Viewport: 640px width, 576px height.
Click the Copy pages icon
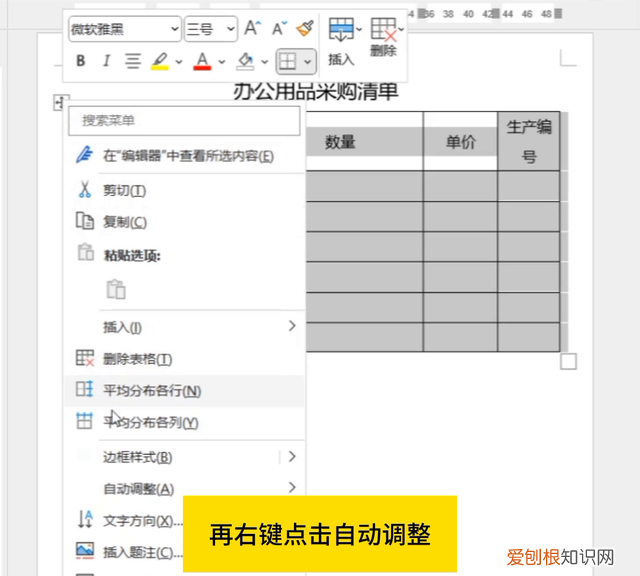85,221
